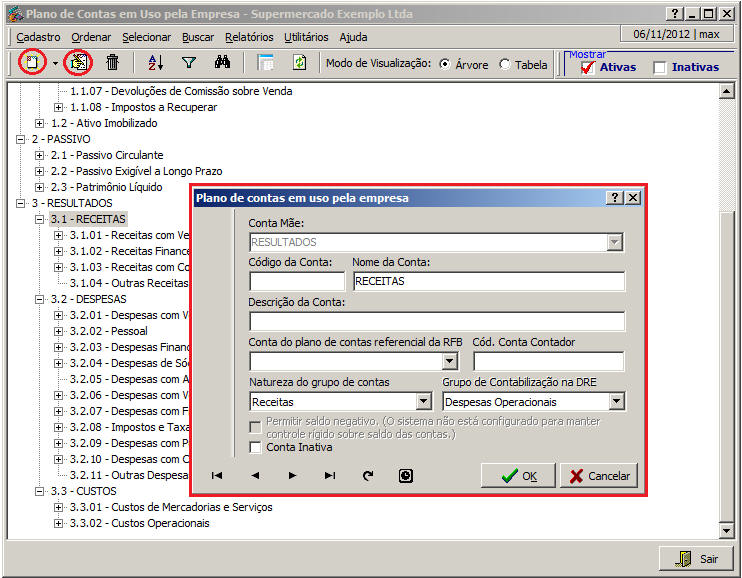Select the Tabela visualization mode
Screen dimensions: 742x578
click(505, 64)
